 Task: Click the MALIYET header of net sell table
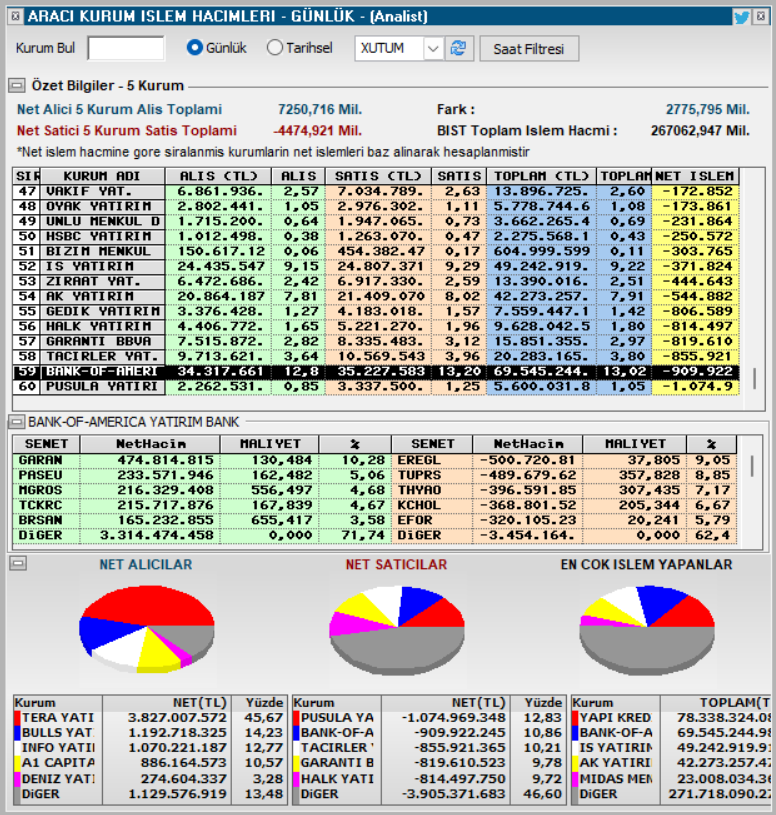(x=635, y=444)
